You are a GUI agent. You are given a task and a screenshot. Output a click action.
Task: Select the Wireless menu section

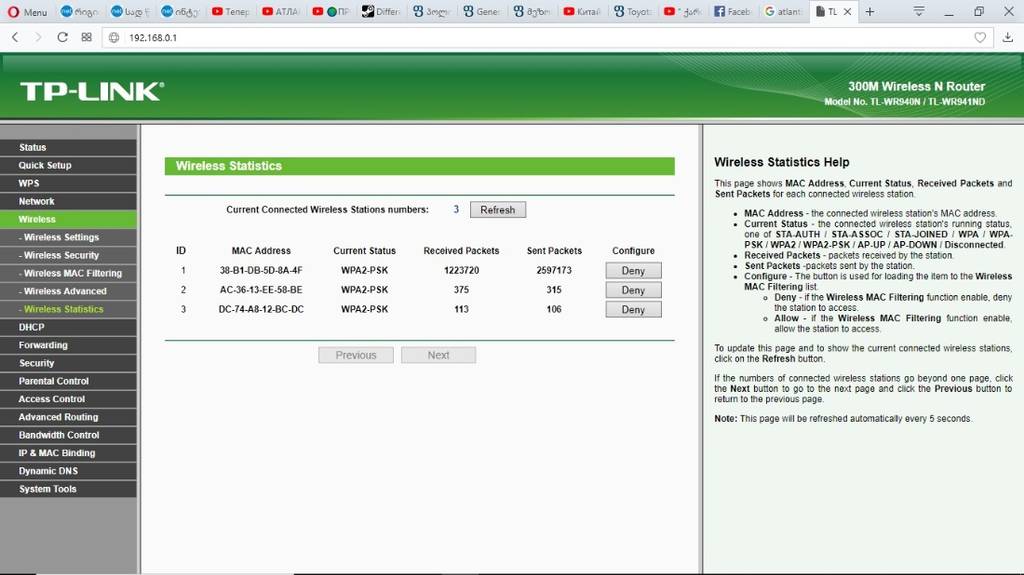[69, 219]
